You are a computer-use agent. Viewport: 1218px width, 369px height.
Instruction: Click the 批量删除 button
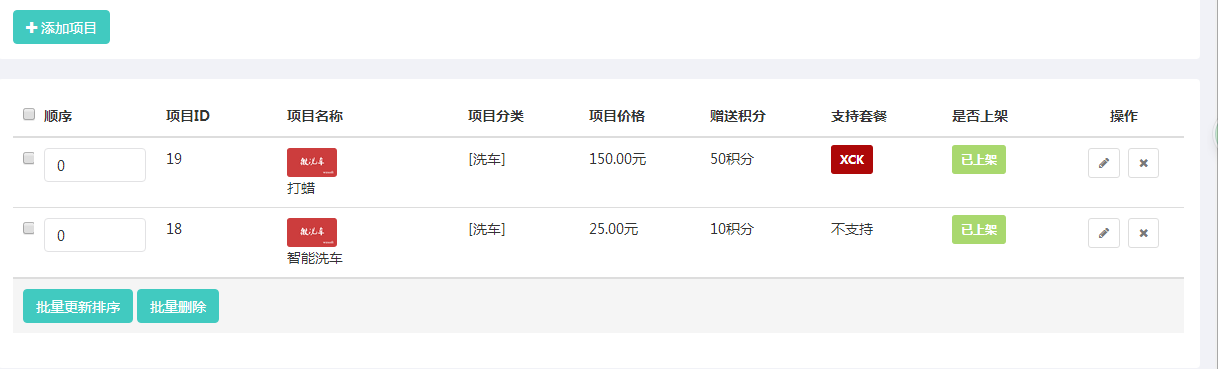(178, 307)
